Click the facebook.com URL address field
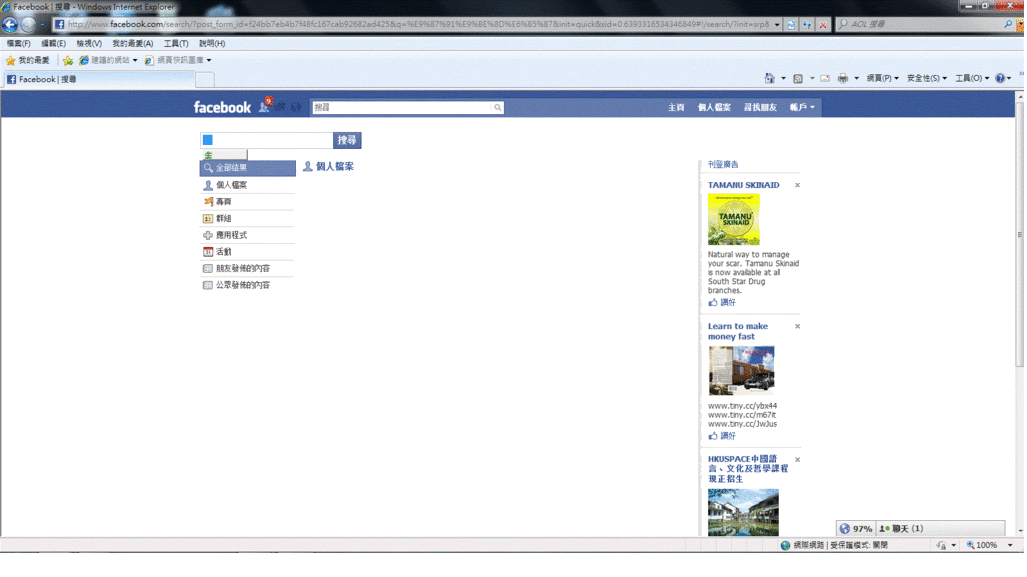Viewport: 1027px width, 577px height. 418,24
